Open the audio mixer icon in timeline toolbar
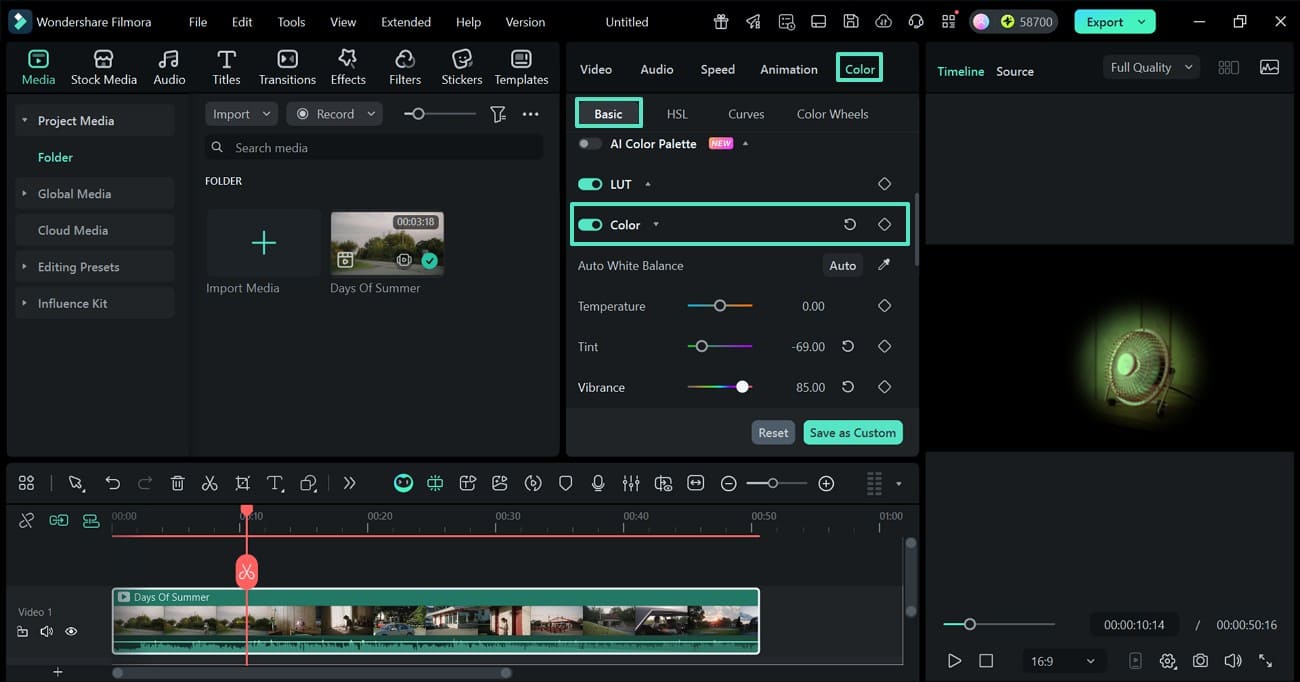The image size is (1300, 682). pos(631,483)
